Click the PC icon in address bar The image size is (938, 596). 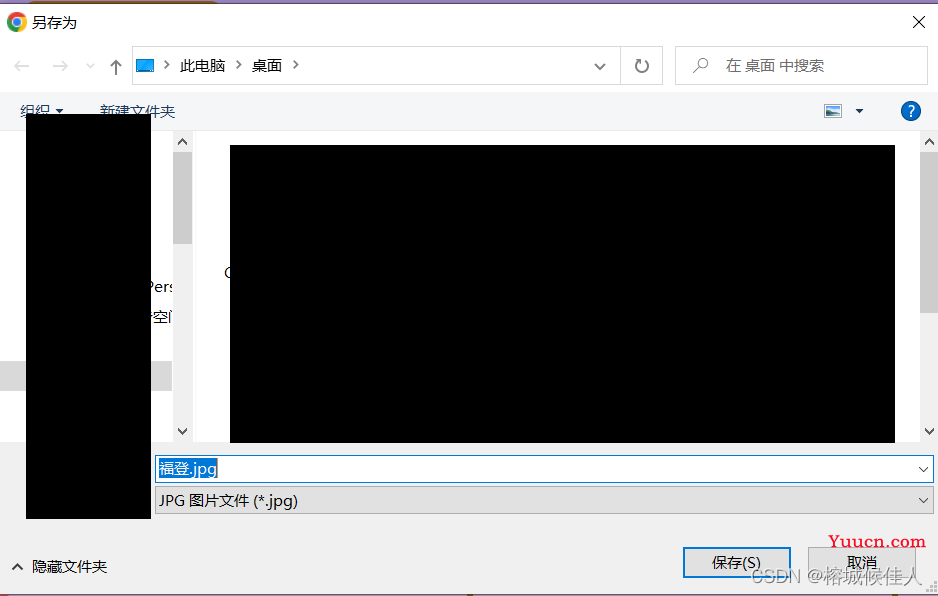[145, 65]
